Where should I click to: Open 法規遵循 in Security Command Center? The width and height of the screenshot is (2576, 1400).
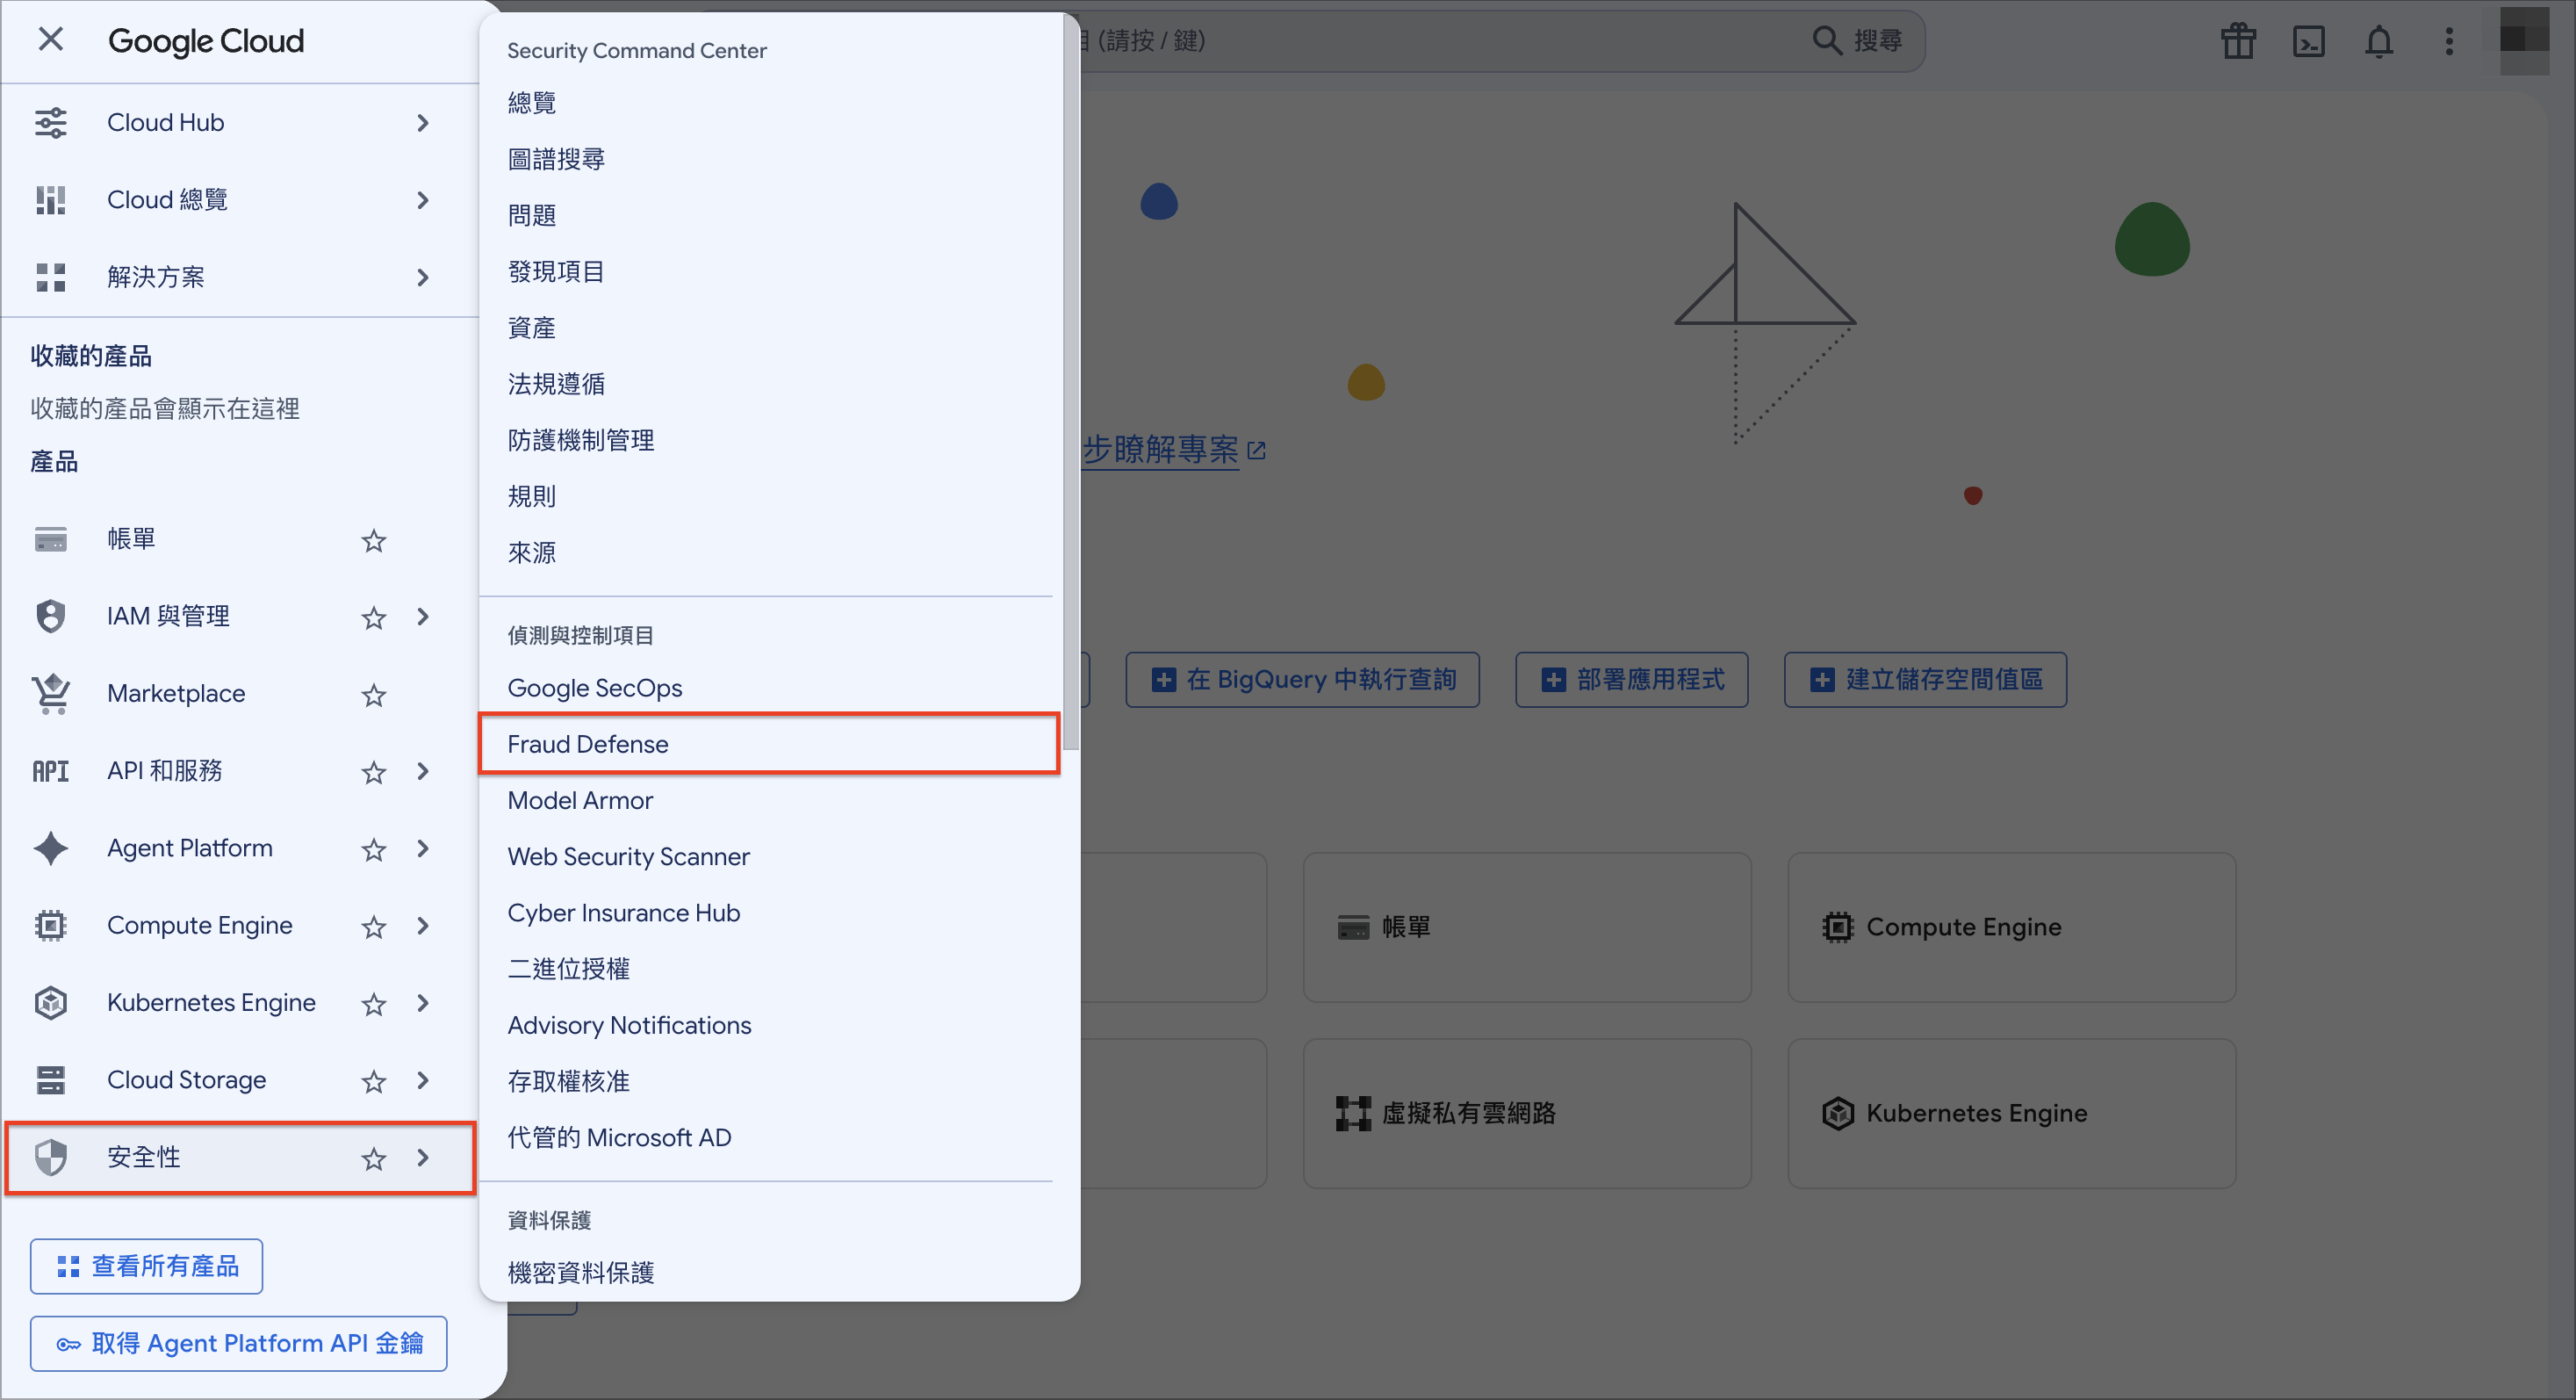pos(769,384)
